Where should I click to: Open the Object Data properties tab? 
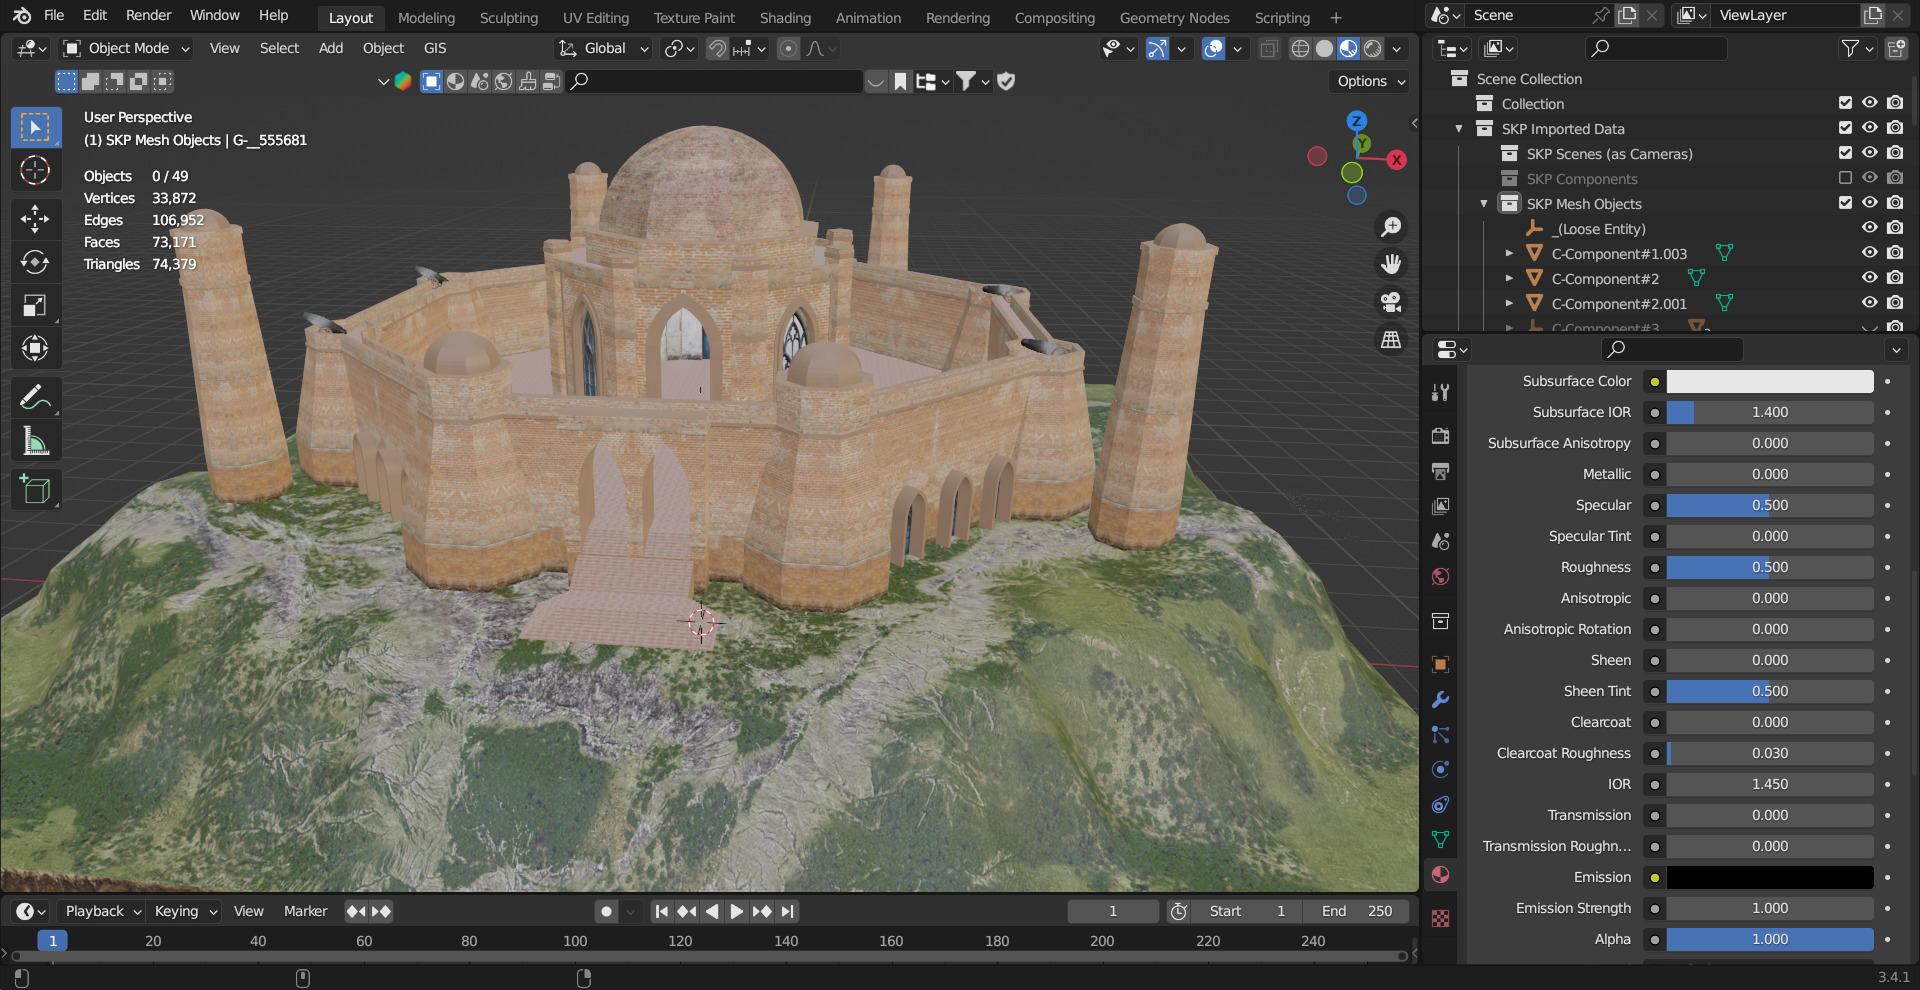click(1440, 840)
